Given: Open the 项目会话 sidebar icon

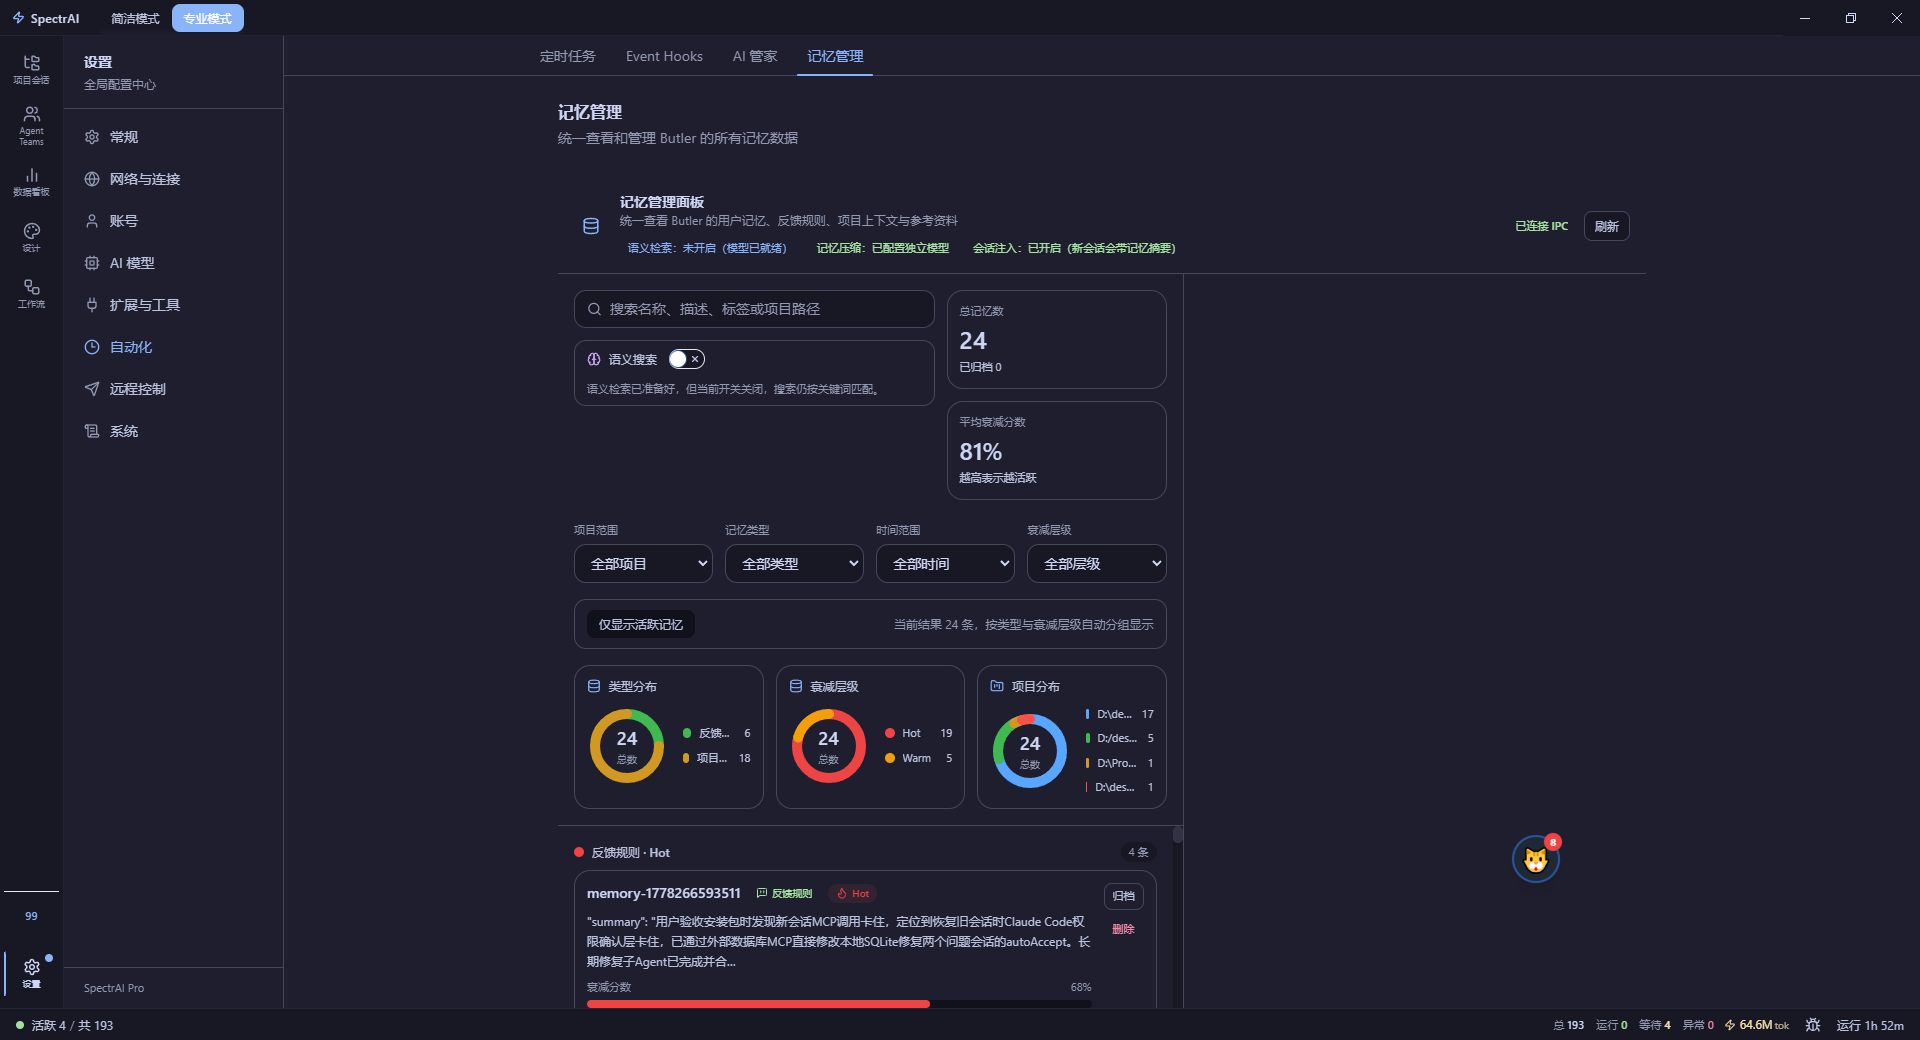Looking at the screenshot, I should (31, 69).
